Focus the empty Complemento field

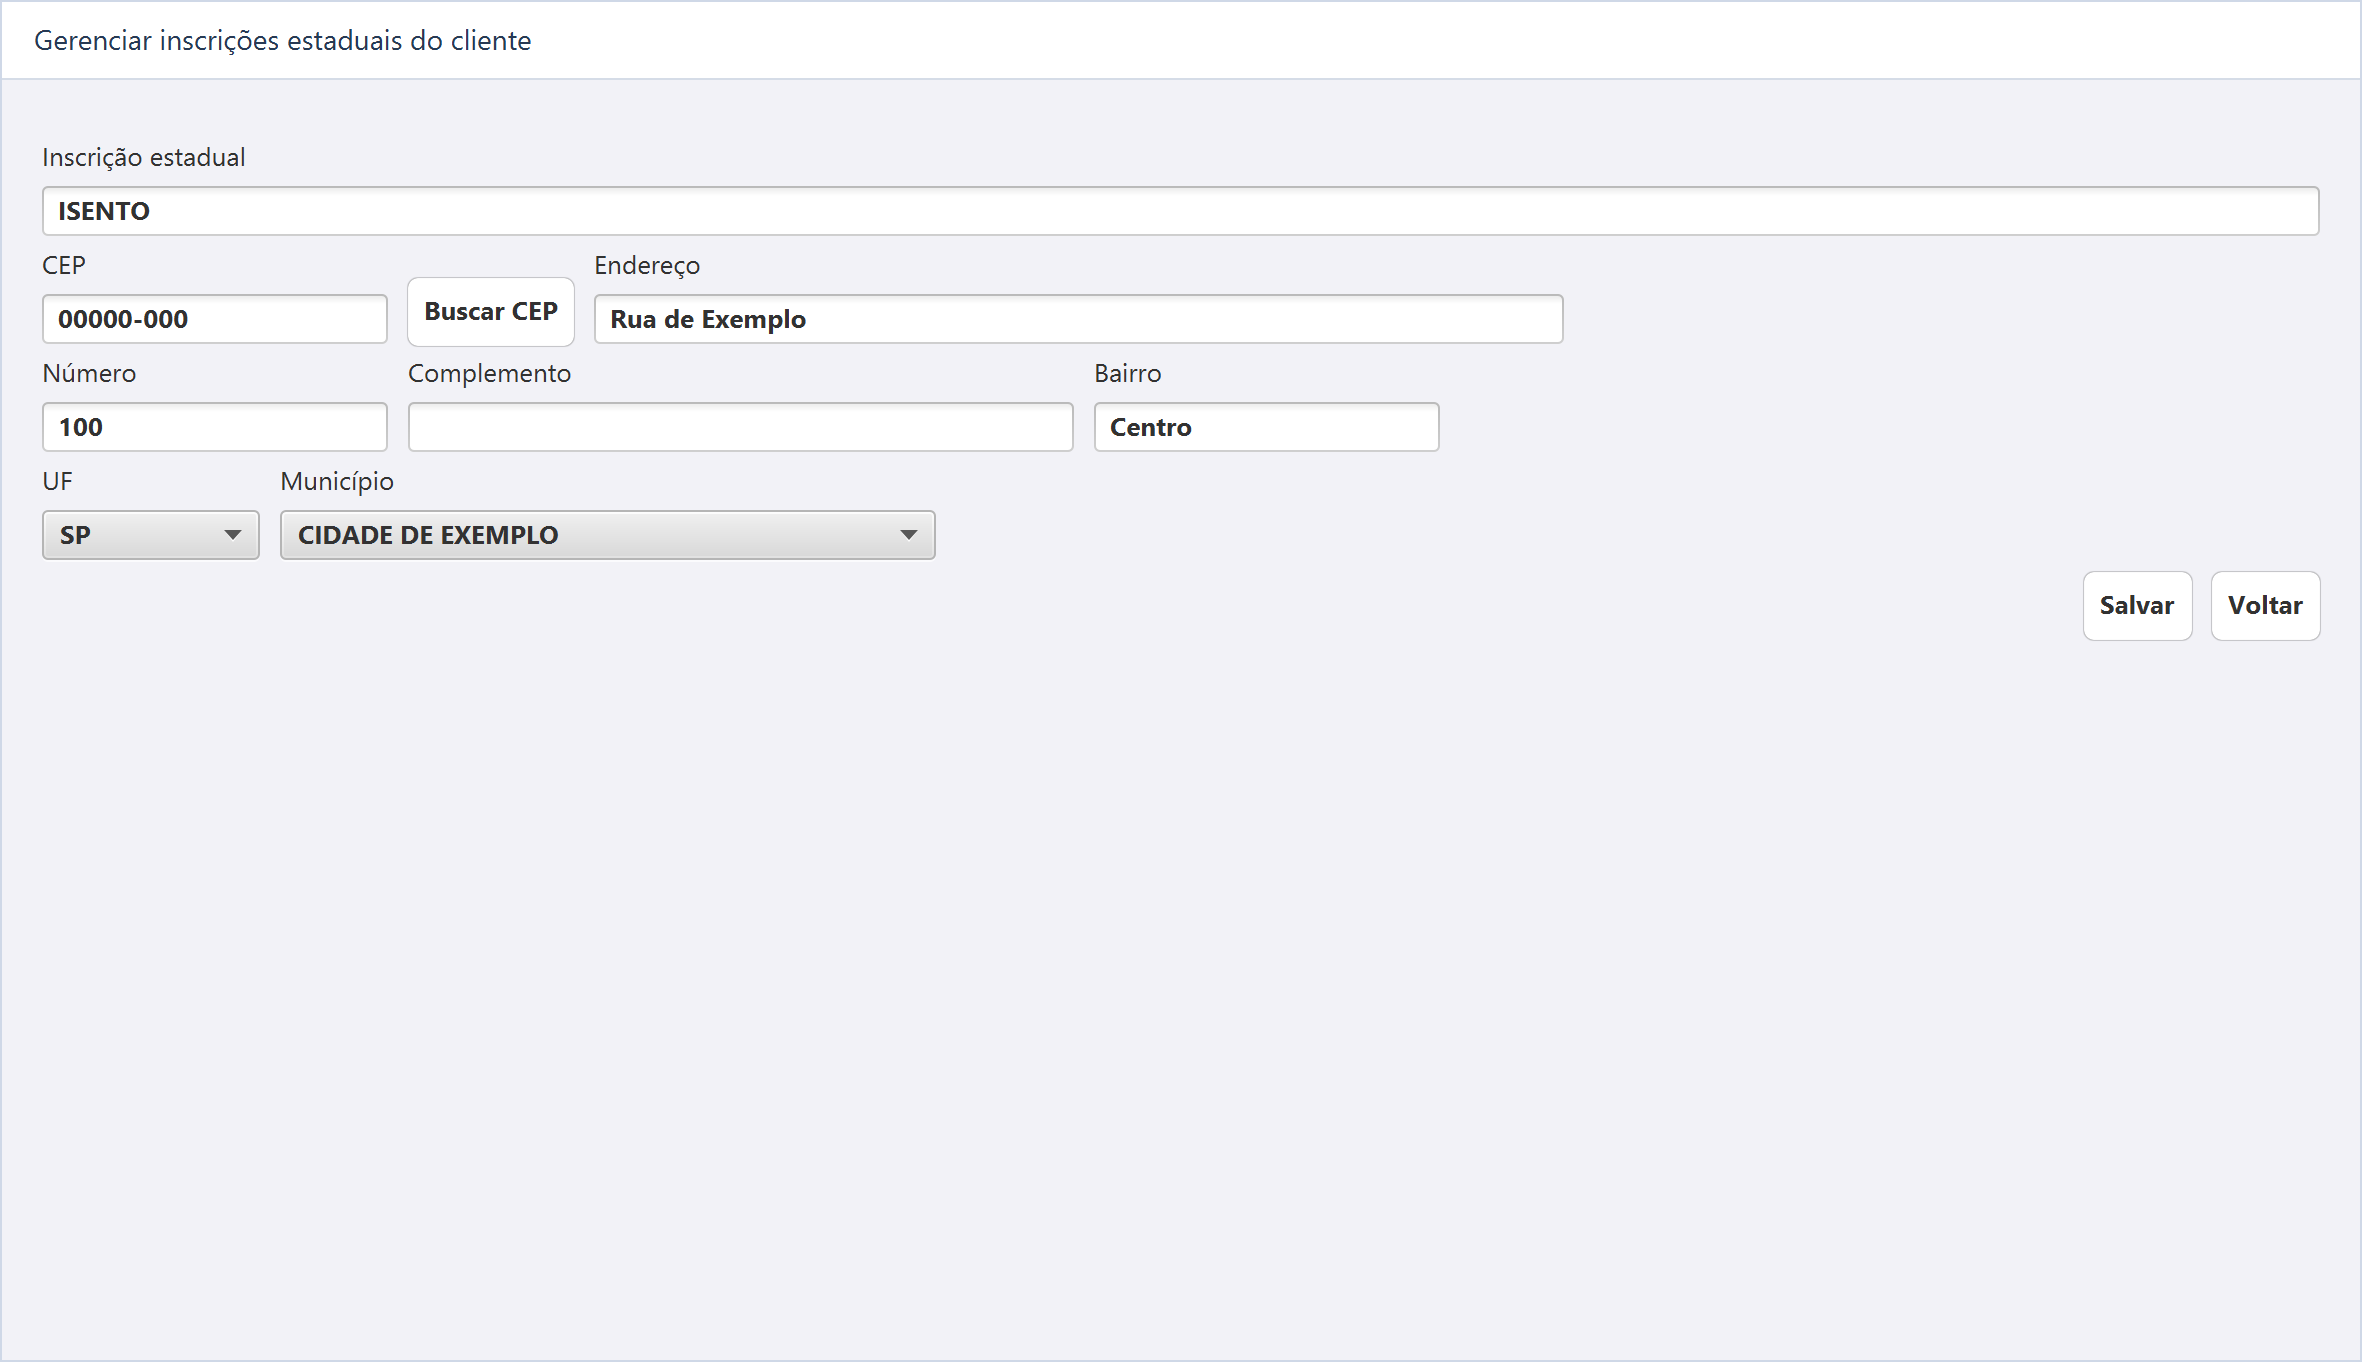pyautogui.click(x=741, y=427)
